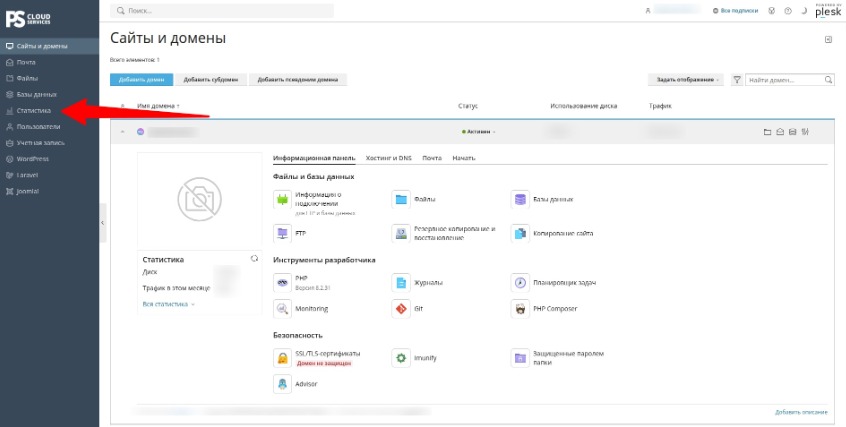Open Почта in the left sidebar
Screen dimensions: 846x427
49,63
